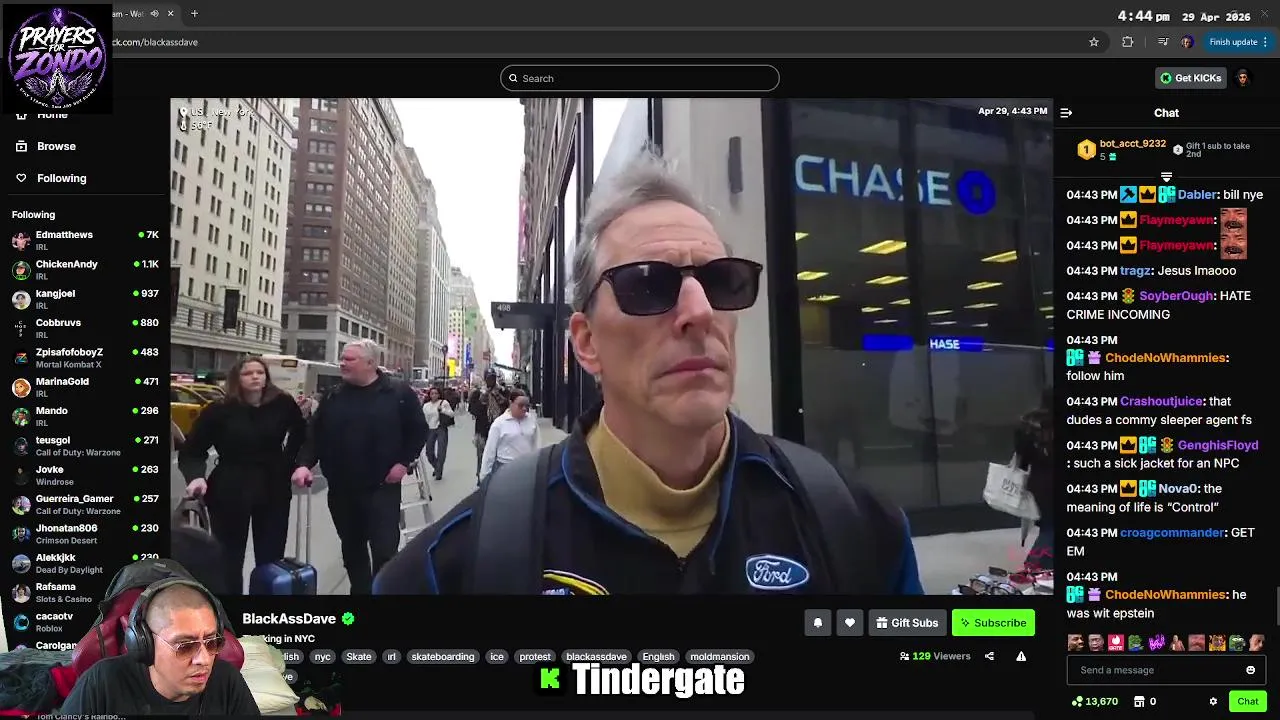The height and width of the screenshot is (720, 1280).
Task: Open a new browser tab with plus
Action: [194, 13]
